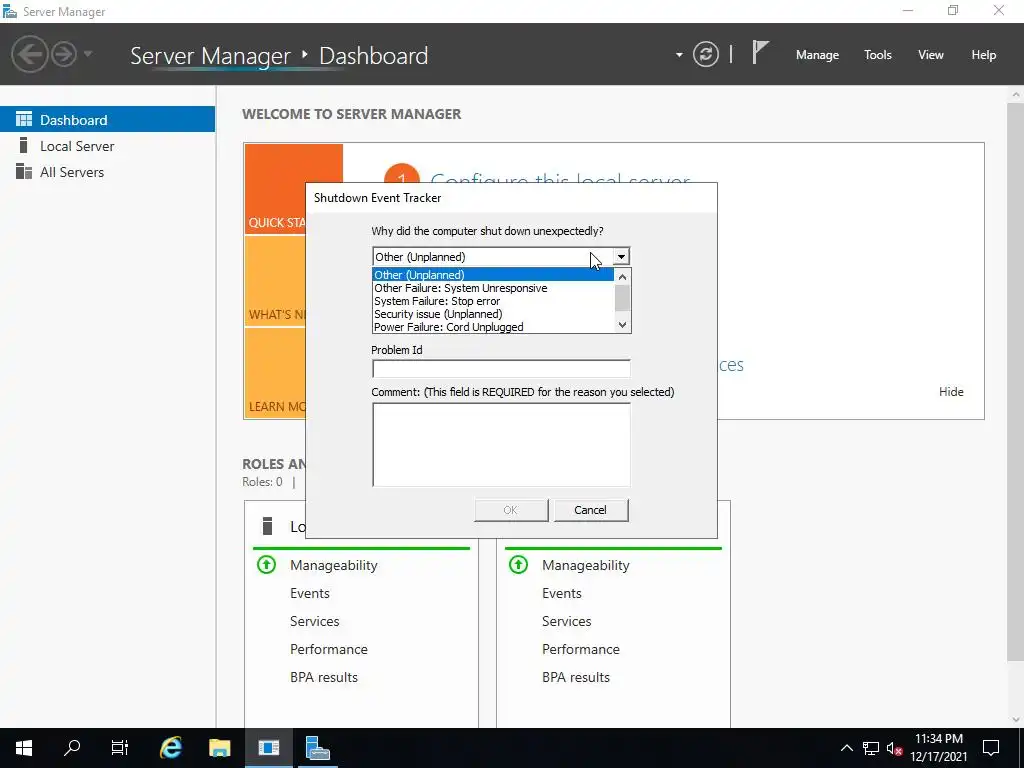1024x768 pixels.
Task: Click the network tray icon
Action: click(871, 748)
